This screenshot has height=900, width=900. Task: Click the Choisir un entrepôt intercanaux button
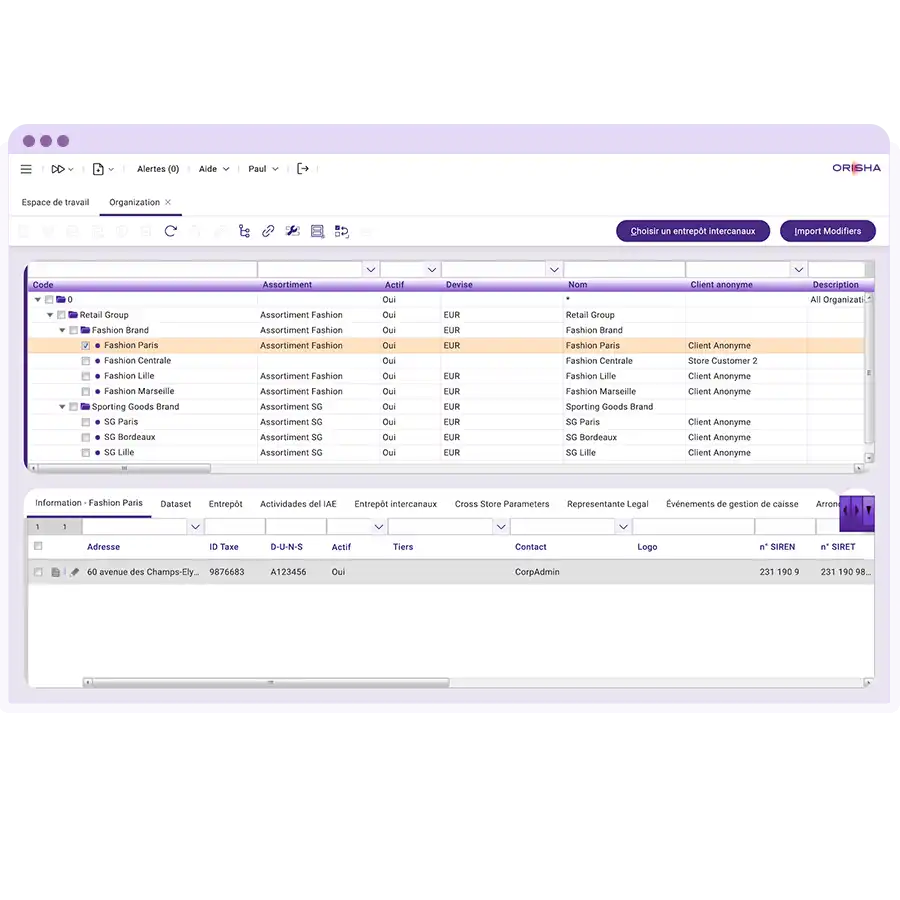coord(693,230)
